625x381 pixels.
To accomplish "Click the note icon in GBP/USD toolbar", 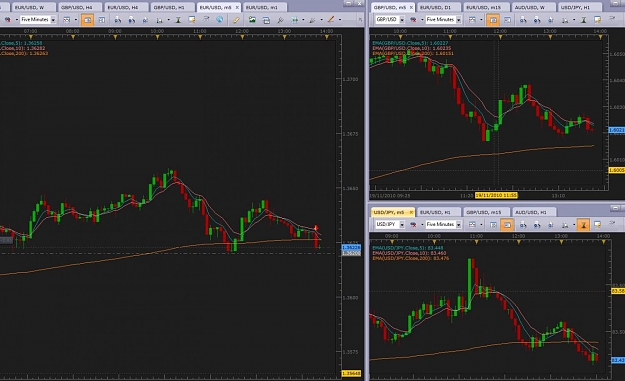I will point(597,20).
